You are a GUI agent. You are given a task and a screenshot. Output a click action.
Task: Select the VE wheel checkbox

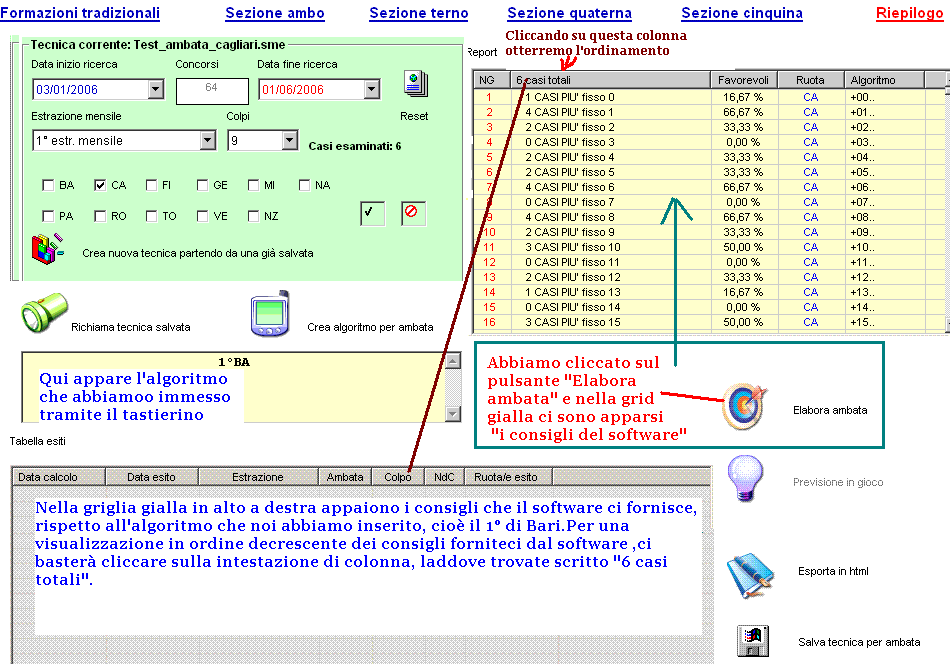202,216
